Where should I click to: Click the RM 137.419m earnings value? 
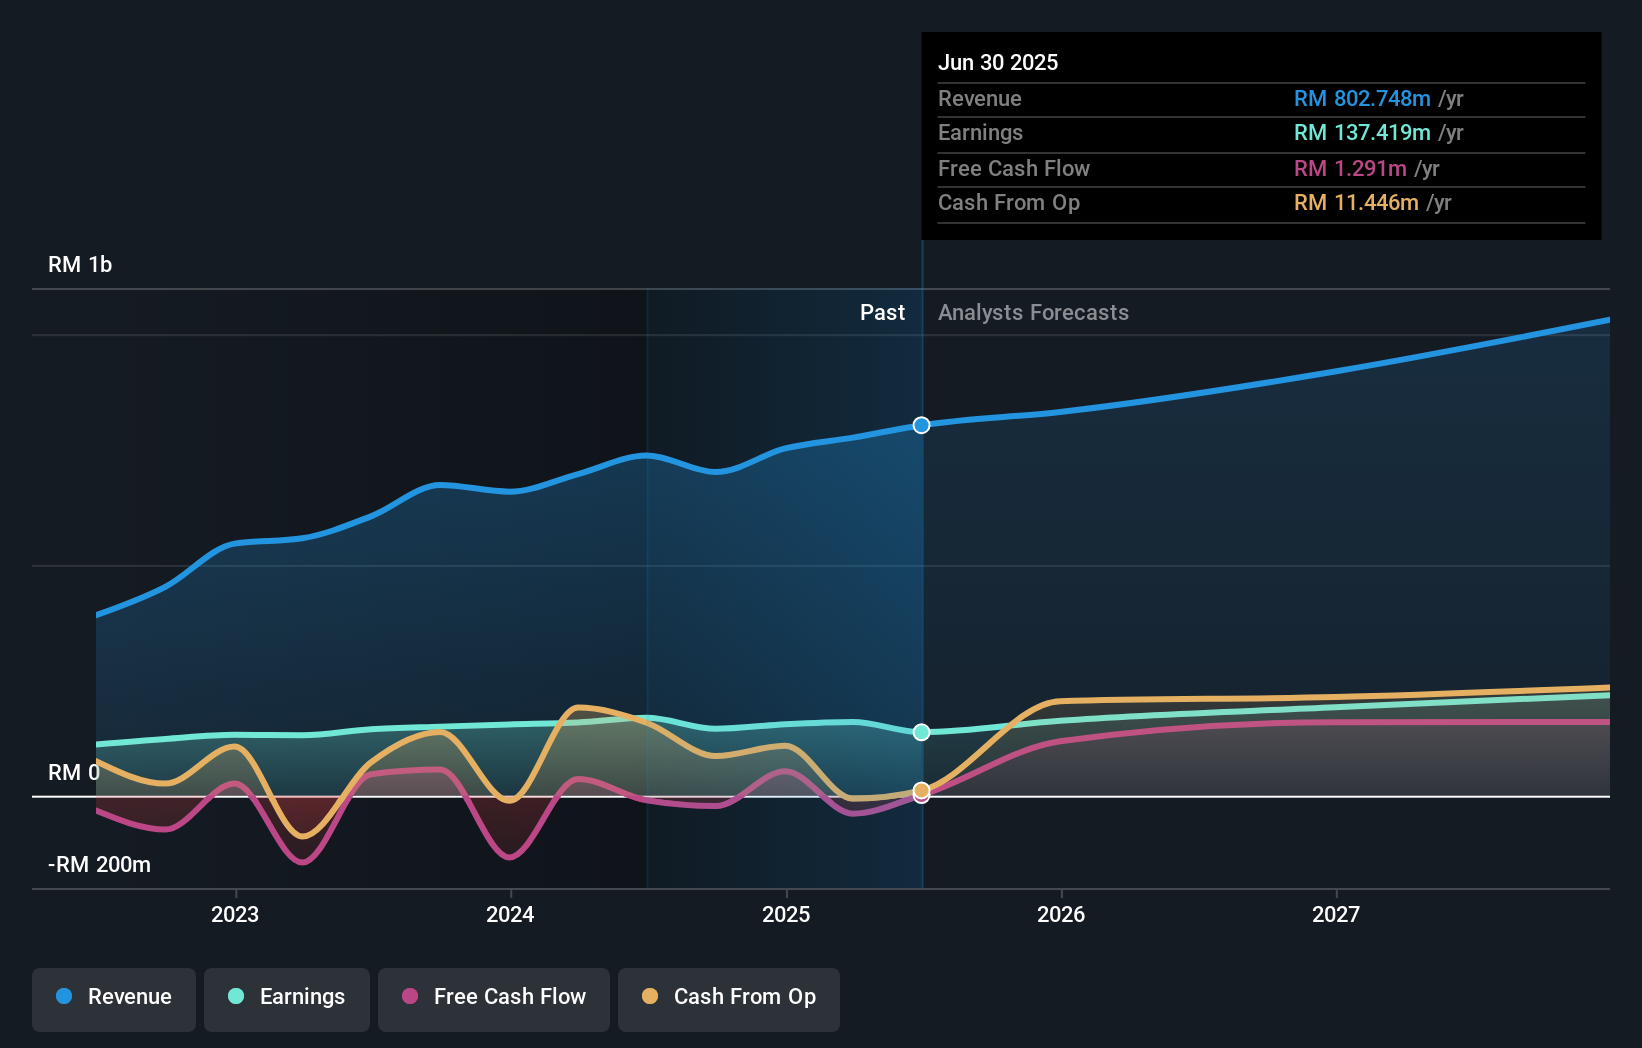pyautogui.click(x=1361, y=132)
